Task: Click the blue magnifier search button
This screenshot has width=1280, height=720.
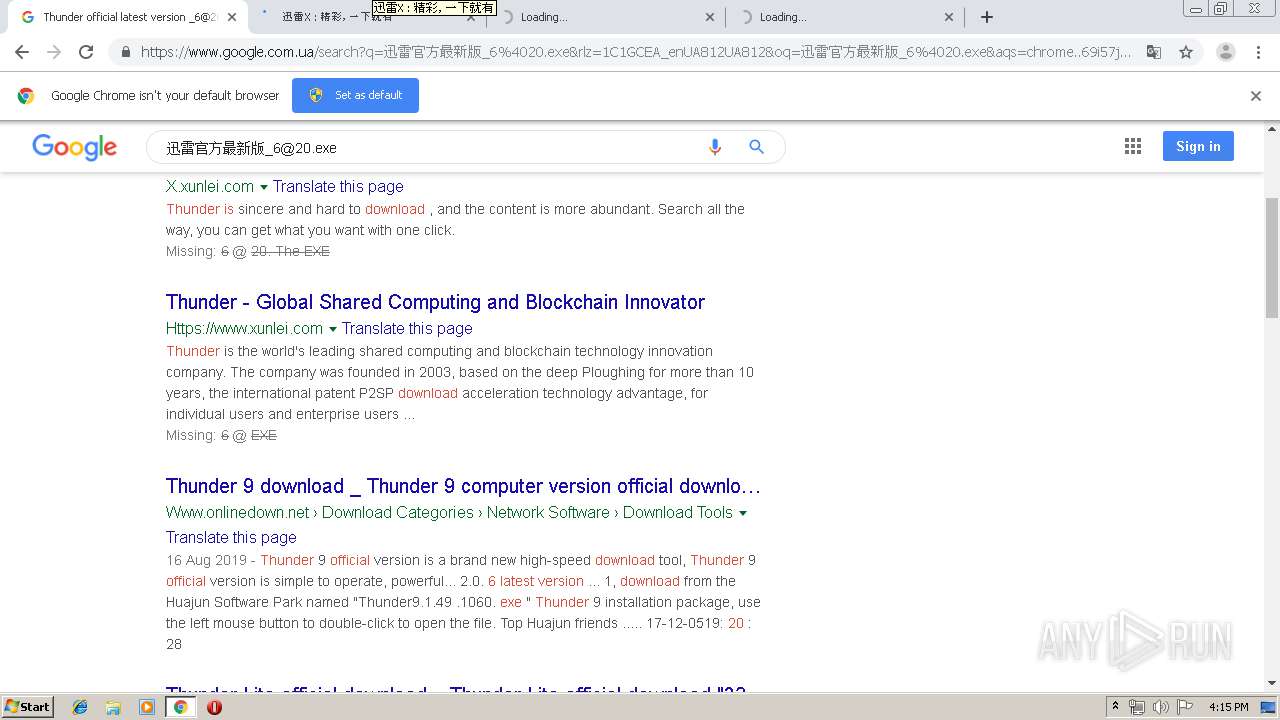Action: (x=757, y=147)
